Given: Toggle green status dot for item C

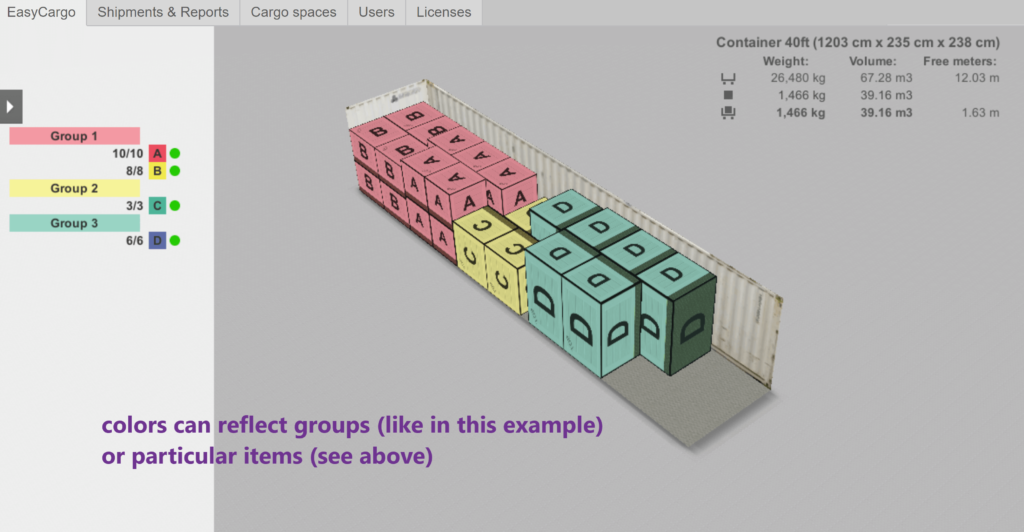Looking at the screenshot, I should 175,206.
